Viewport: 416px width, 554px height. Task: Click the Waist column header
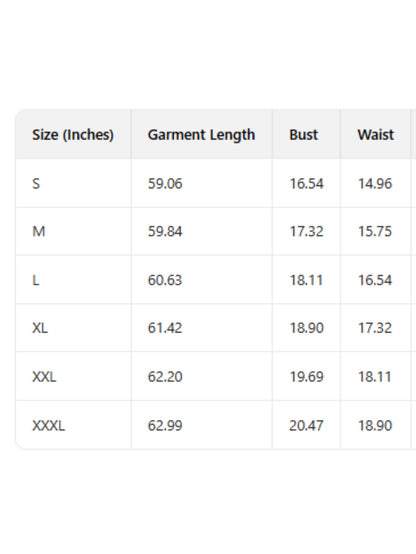(375, 135)
